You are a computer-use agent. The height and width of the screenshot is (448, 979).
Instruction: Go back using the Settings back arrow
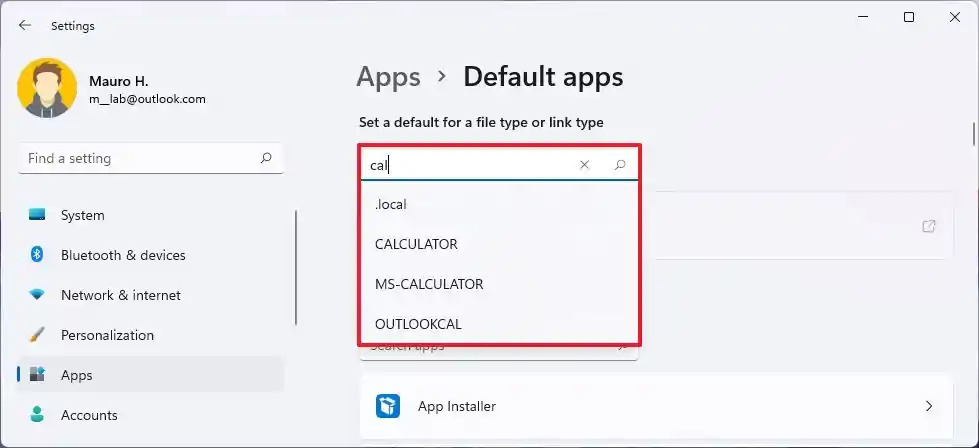tap(24, 26)
